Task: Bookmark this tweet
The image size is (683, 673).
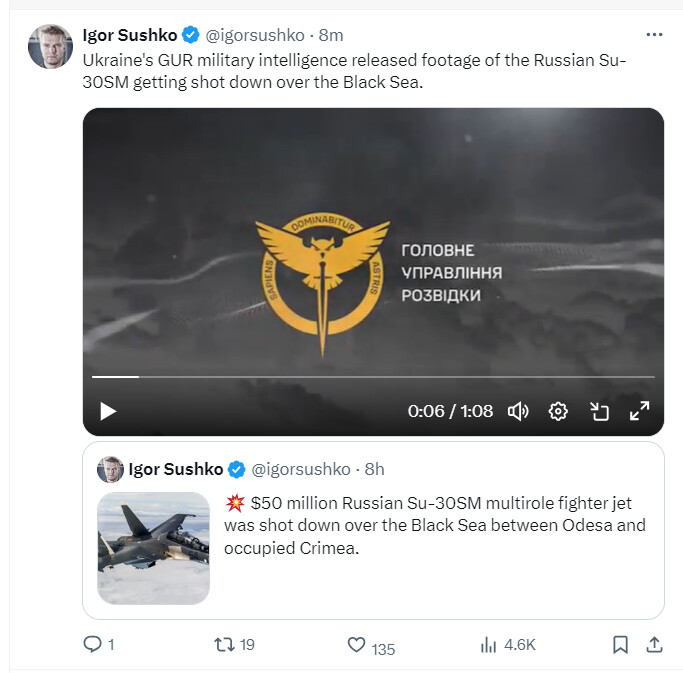Action: [x=620, y=645]
